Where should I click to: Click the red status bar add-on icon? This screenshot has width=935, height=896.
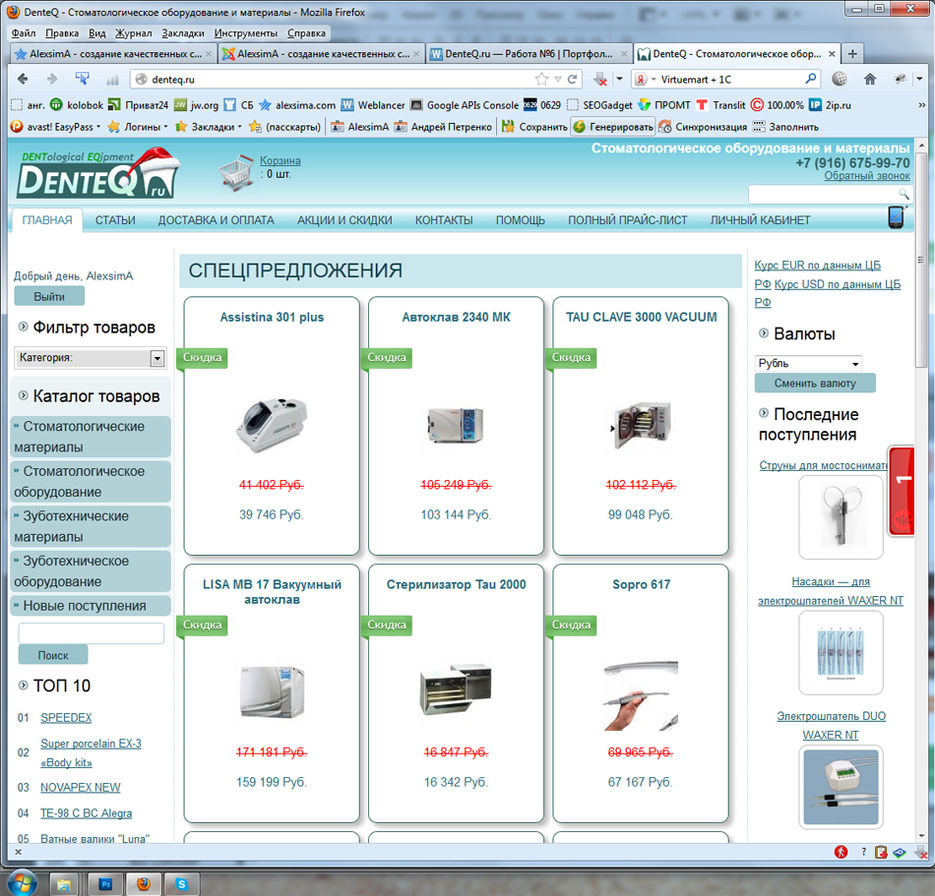[x=841, y=852]
